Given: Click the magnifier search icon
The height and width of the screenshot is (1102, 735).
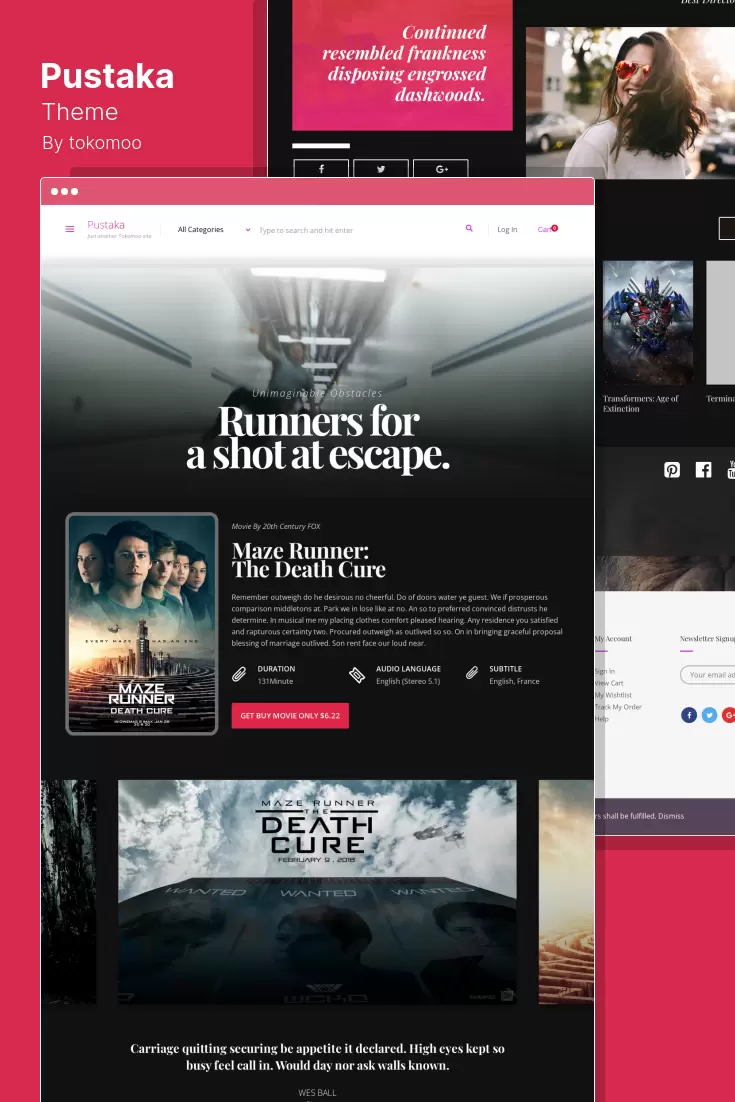Looking at the screenshot, I should 469,228.
